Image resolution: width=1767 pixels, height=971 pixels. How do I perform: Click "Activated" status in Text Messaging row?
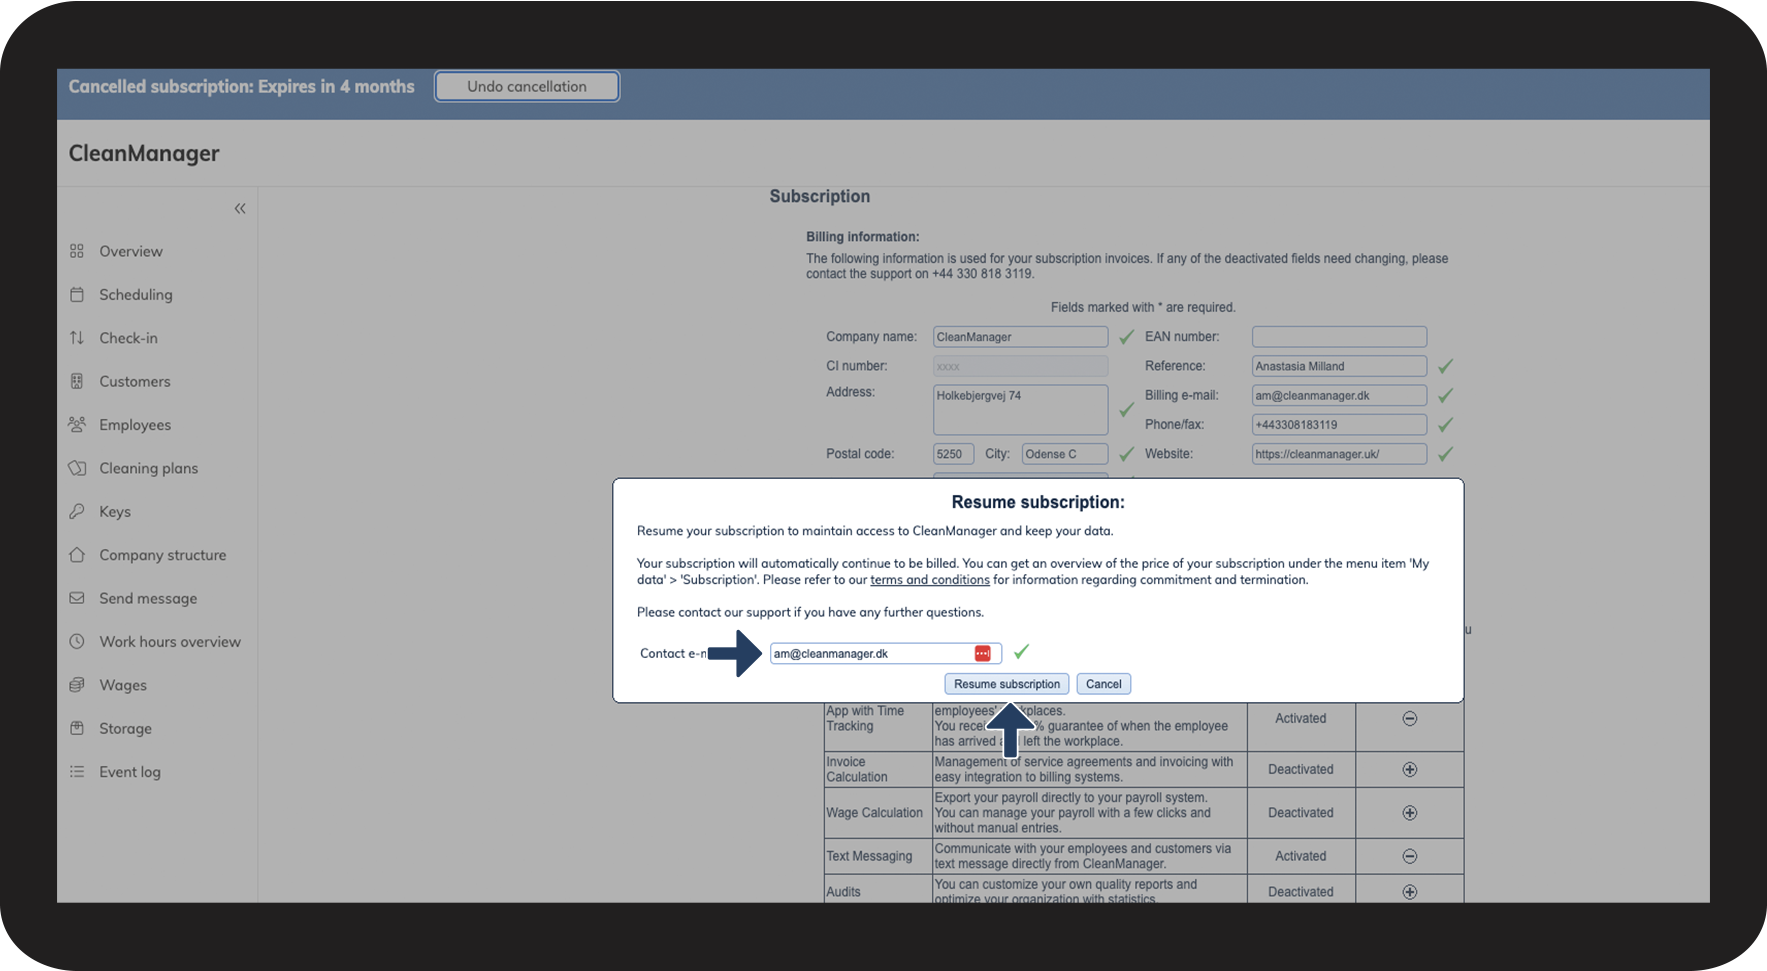[1300, 856]
